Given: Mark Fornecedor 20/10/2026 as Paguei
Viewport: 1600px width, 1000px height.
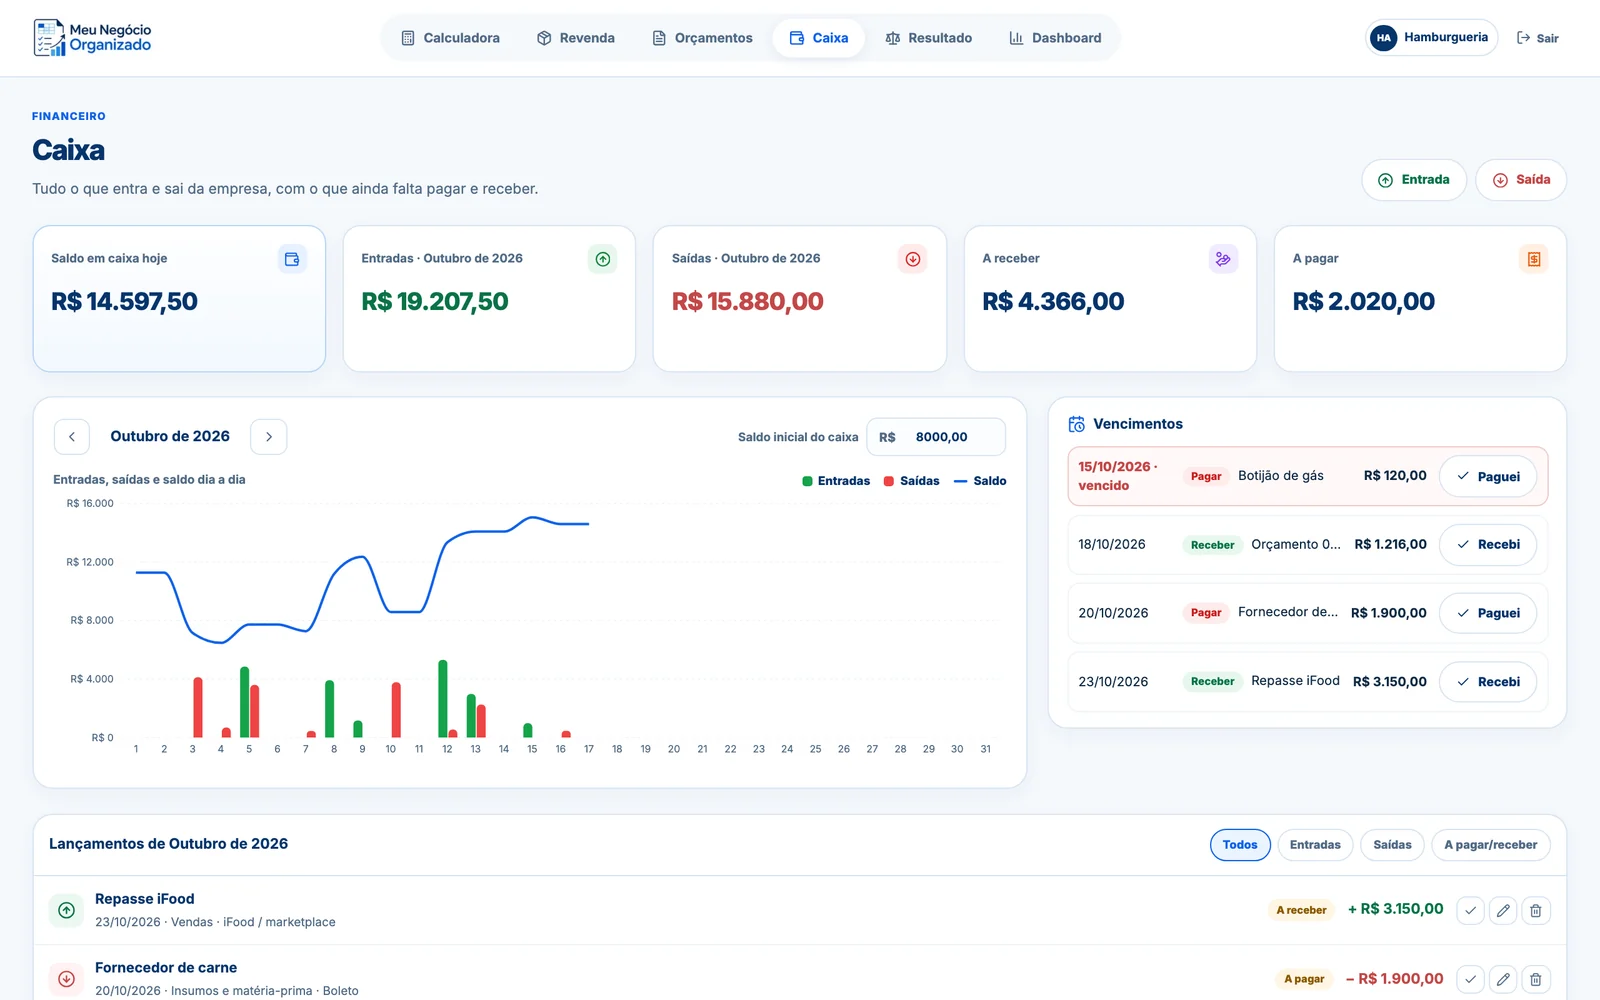Looking at the screenshot, I should [1488, 613].
